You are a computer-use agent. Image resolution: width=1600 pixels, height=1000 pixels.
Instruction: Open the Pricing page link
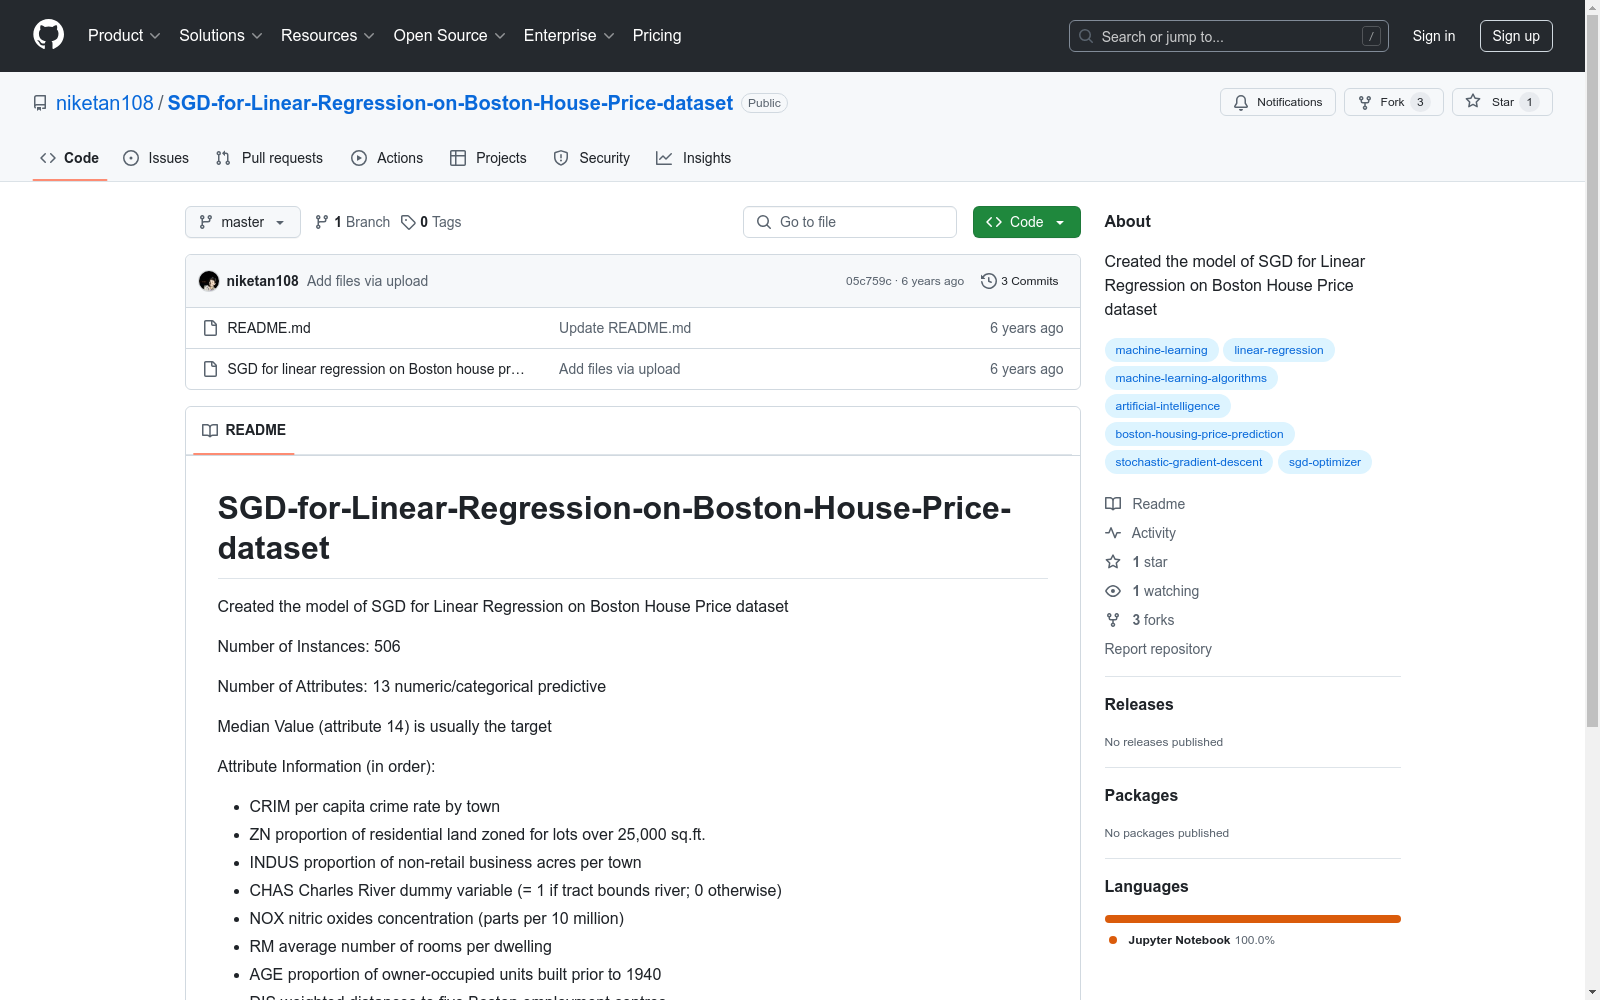point(657,36)
